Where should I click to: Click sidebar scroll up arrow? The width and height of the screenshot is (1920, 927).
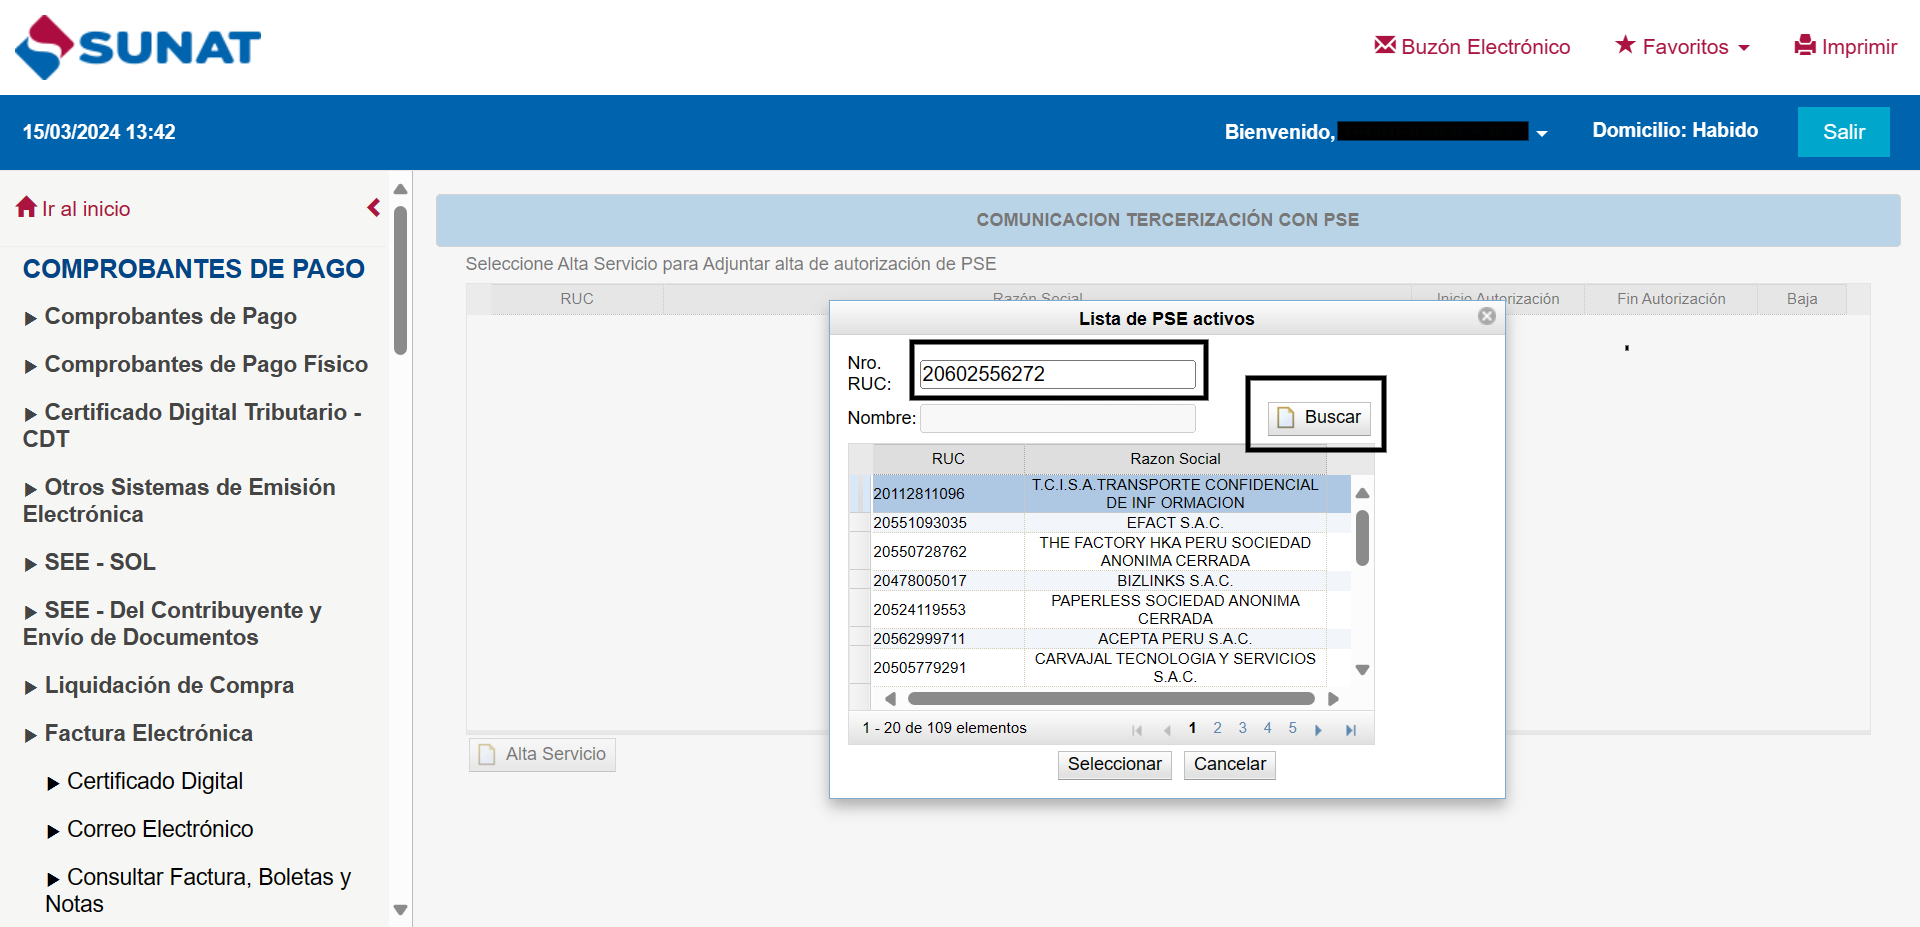click(x=400, y=189)
